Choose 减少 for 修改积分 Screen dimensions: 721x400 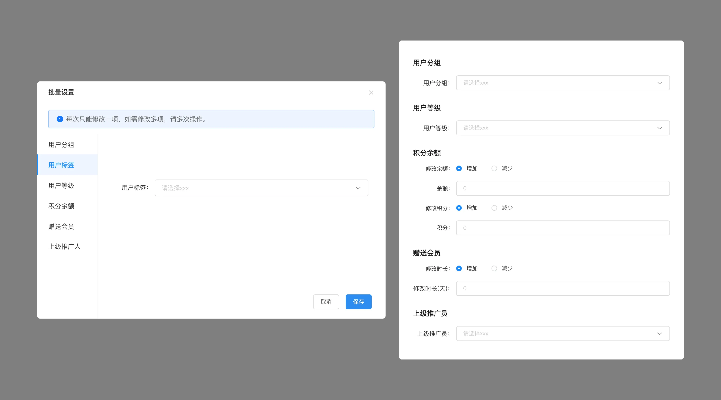tap(496, 208)
